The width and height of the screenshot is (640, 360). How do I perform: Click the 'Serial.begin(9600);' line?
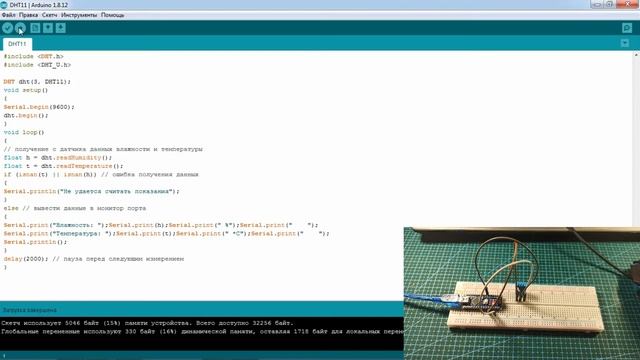(39, 107)
